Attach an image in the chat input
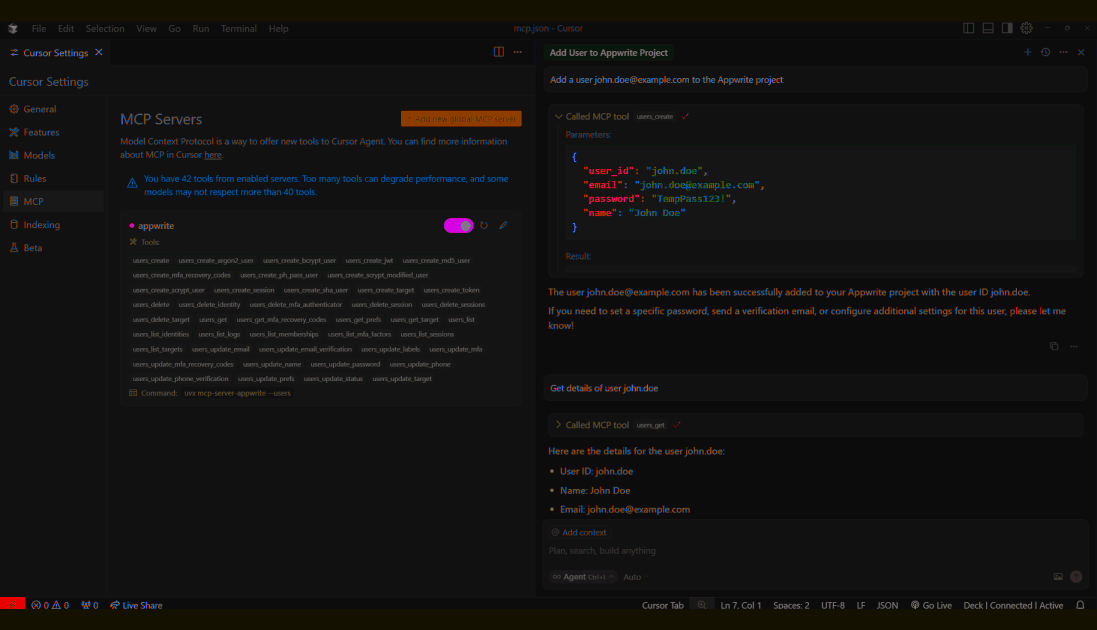This screenshot has width=1097, height=630. [x=1058, y=576]
